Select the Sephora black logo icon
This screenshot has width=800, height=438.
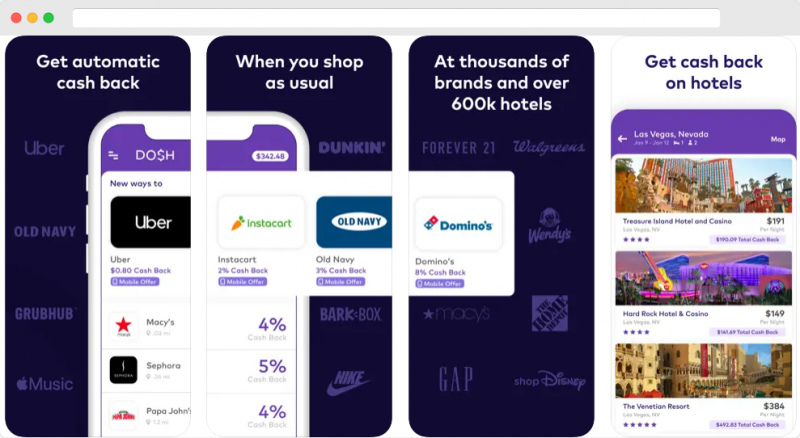point(123,370)
